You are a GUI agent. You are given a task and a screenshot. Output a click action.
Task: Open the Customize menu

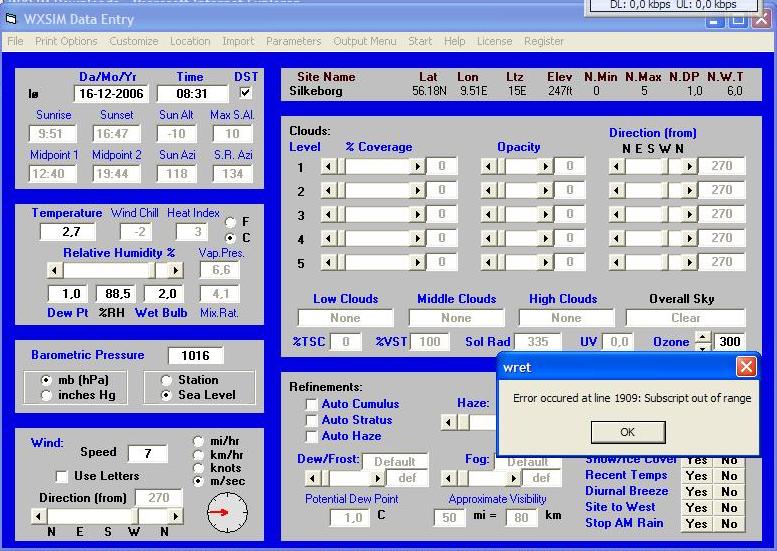tap(134, 41)
